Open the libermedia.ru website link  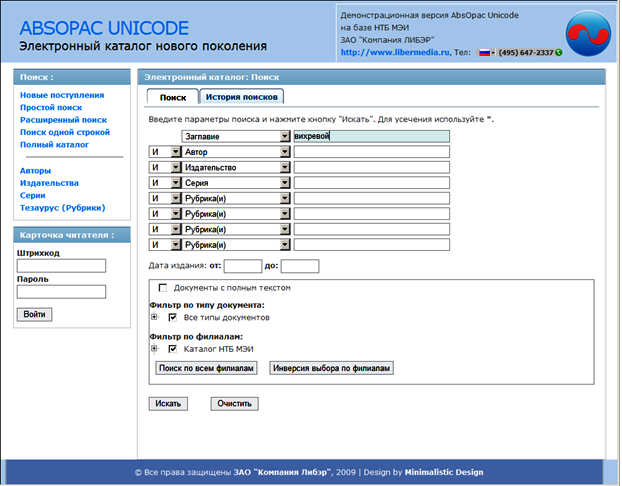[395, 52]
